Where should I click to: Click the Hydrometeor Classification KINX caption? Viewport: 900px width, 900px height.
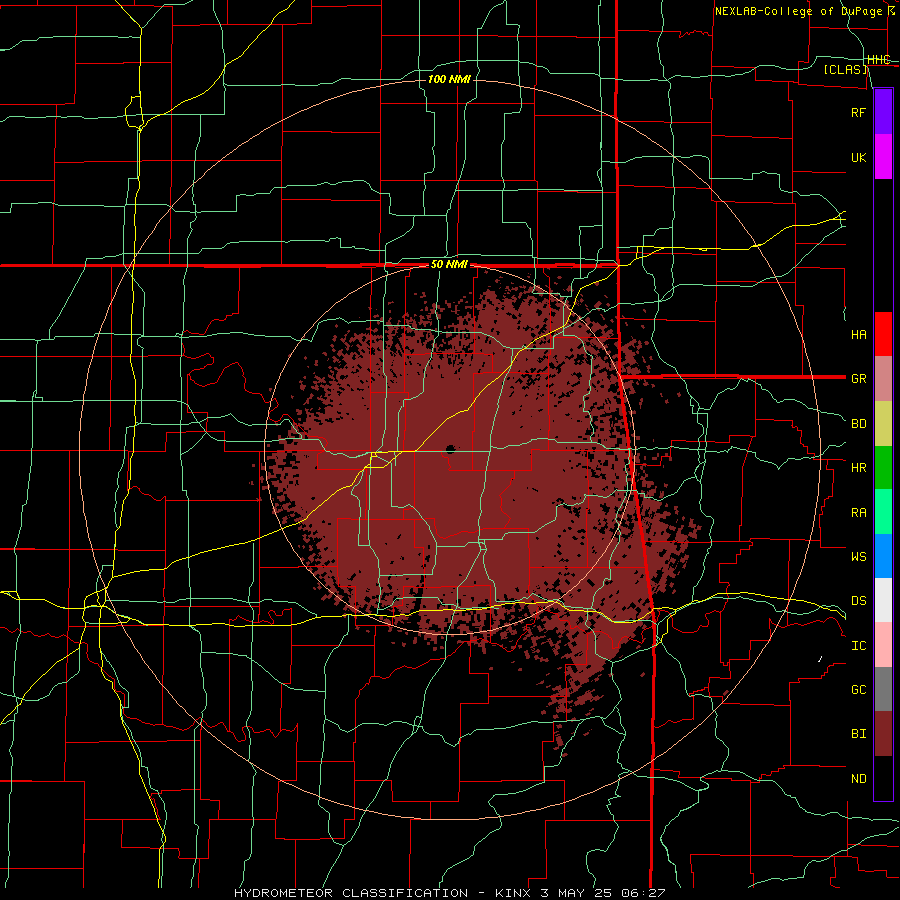(x=449, y=893)
